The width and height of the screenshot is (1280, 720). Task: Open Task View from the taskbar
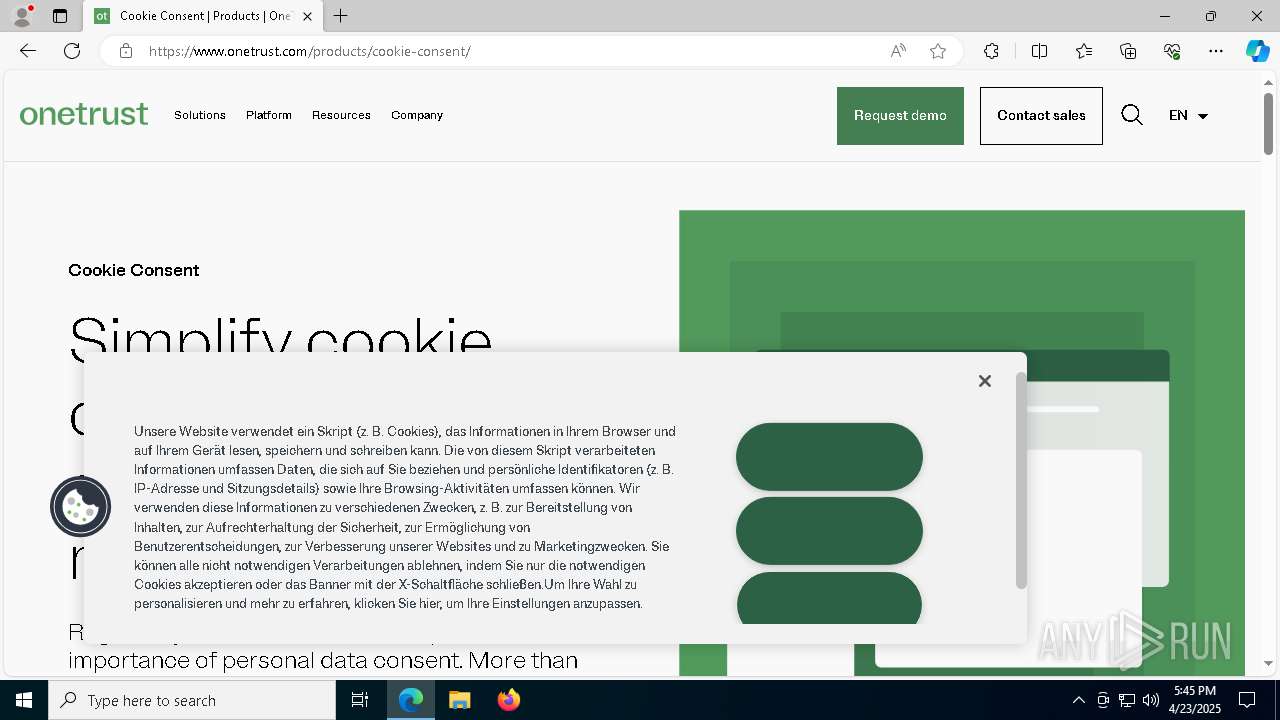coord(360,700)
